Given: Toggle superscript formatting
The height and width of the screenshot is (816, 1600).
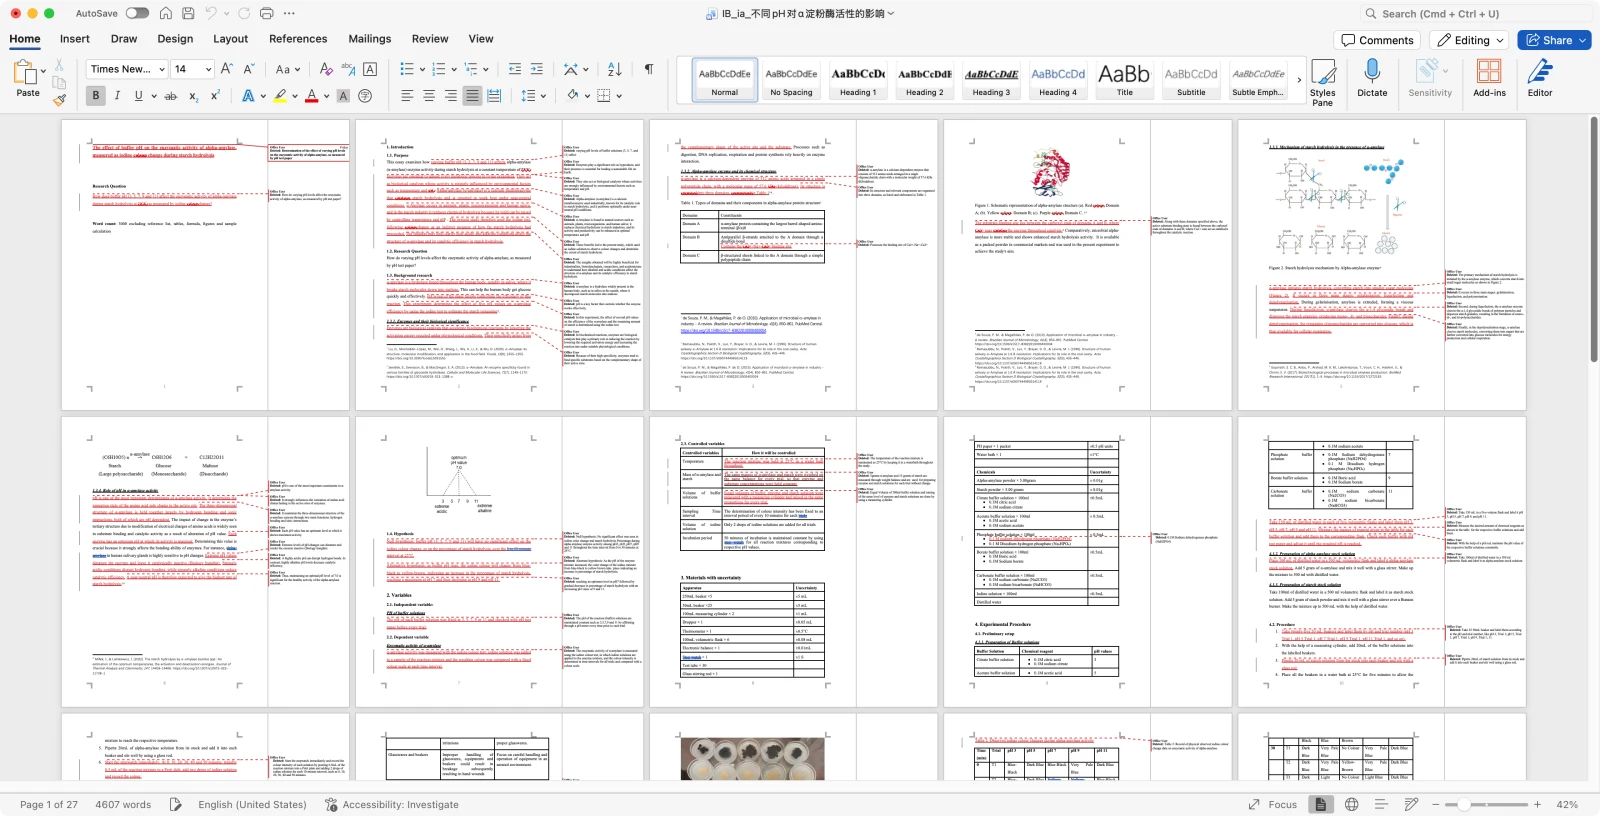Looking at the screenshot, I should pyautogui.click(x=216, y=96).
